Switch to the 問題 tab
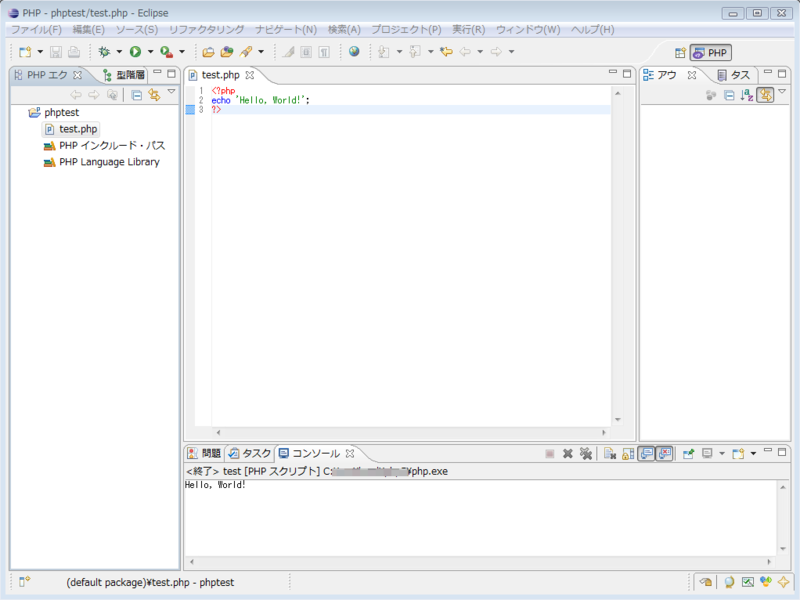Viewport: 800px width, 600px height. click(x=204, y=453)
